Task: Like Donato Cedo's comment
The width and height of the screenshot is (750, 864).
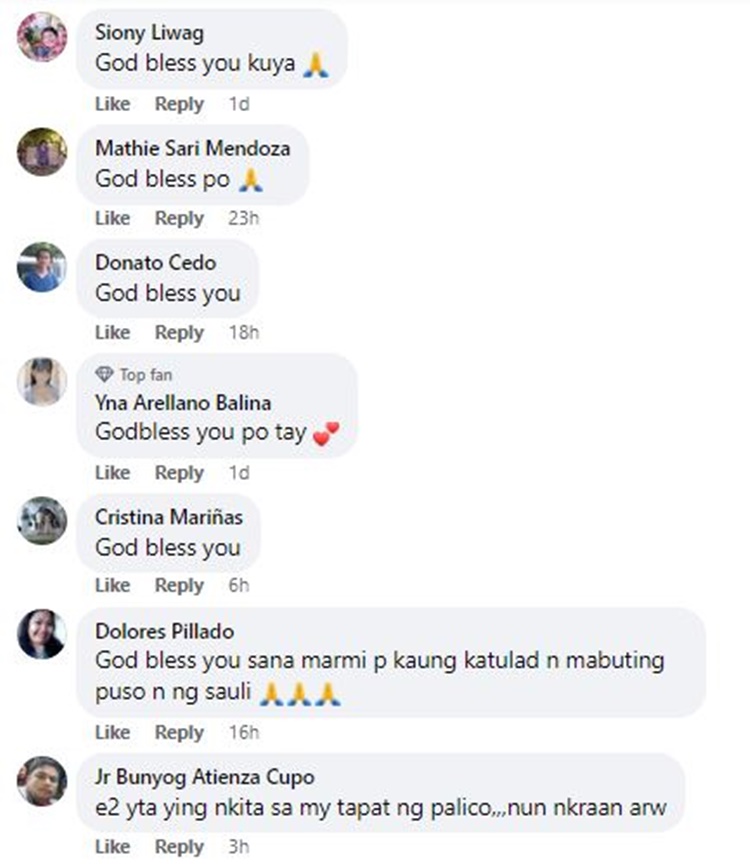Action: [112, 332]
